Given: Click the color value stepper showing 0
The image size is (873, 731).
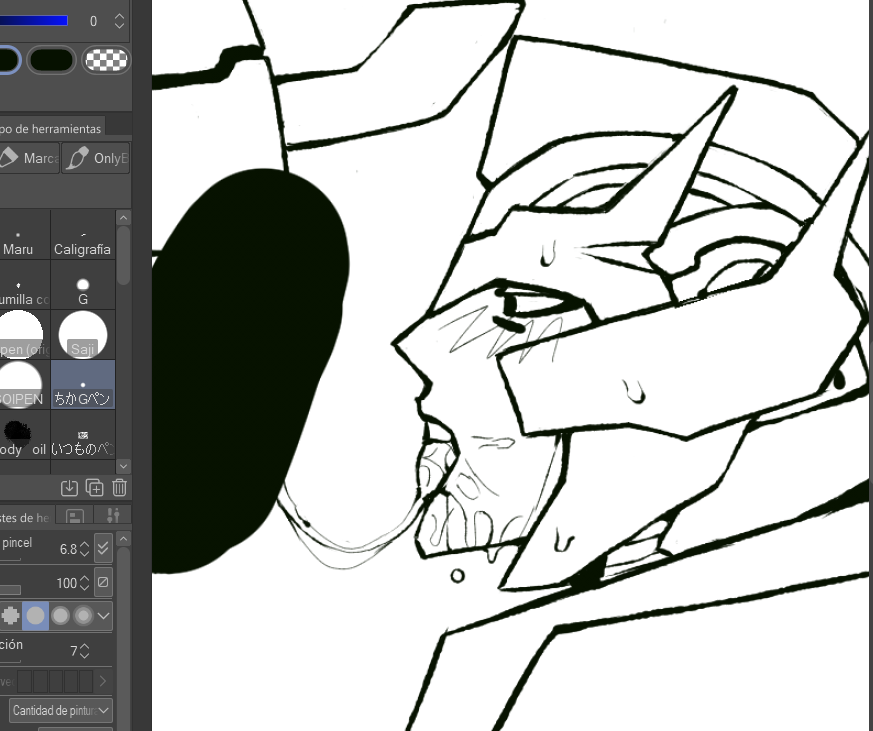Looking at the screenshot, I should click(119, 21).
